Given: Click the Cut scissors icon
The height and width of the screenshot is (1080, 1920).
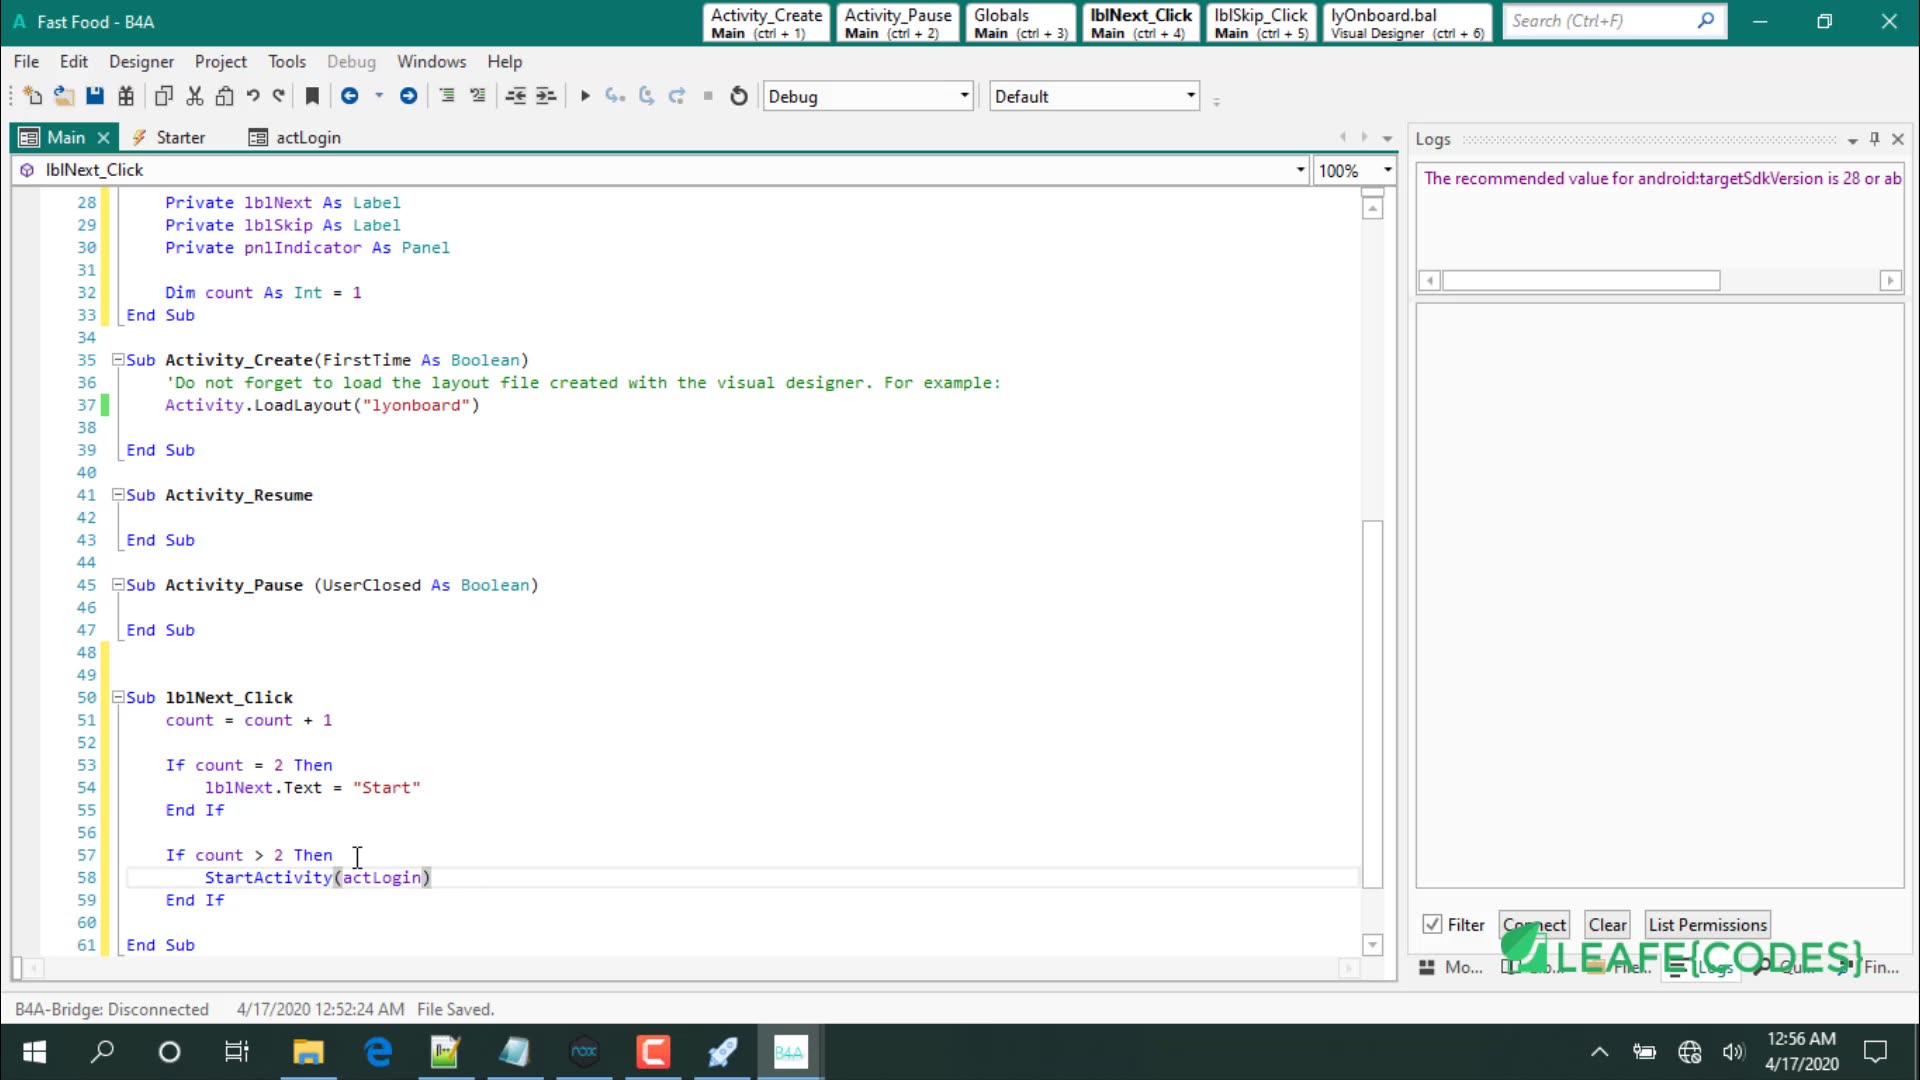Looking at the screenshot, I should (x=195, y=96).
